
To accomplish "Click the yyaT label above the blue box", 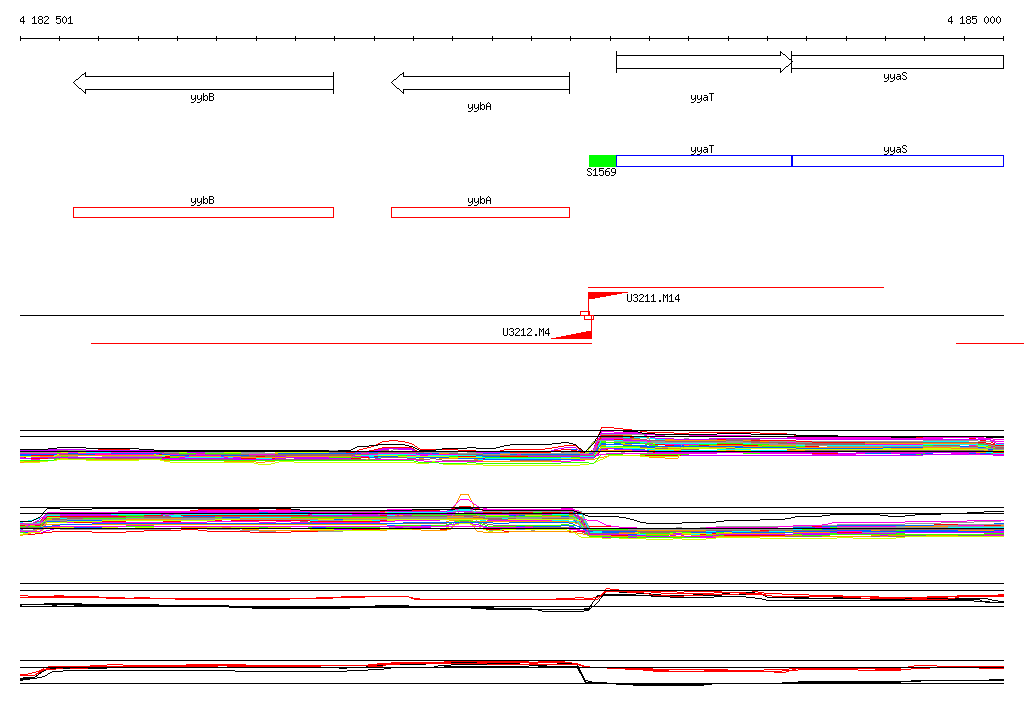I will [x=702, y=150].
